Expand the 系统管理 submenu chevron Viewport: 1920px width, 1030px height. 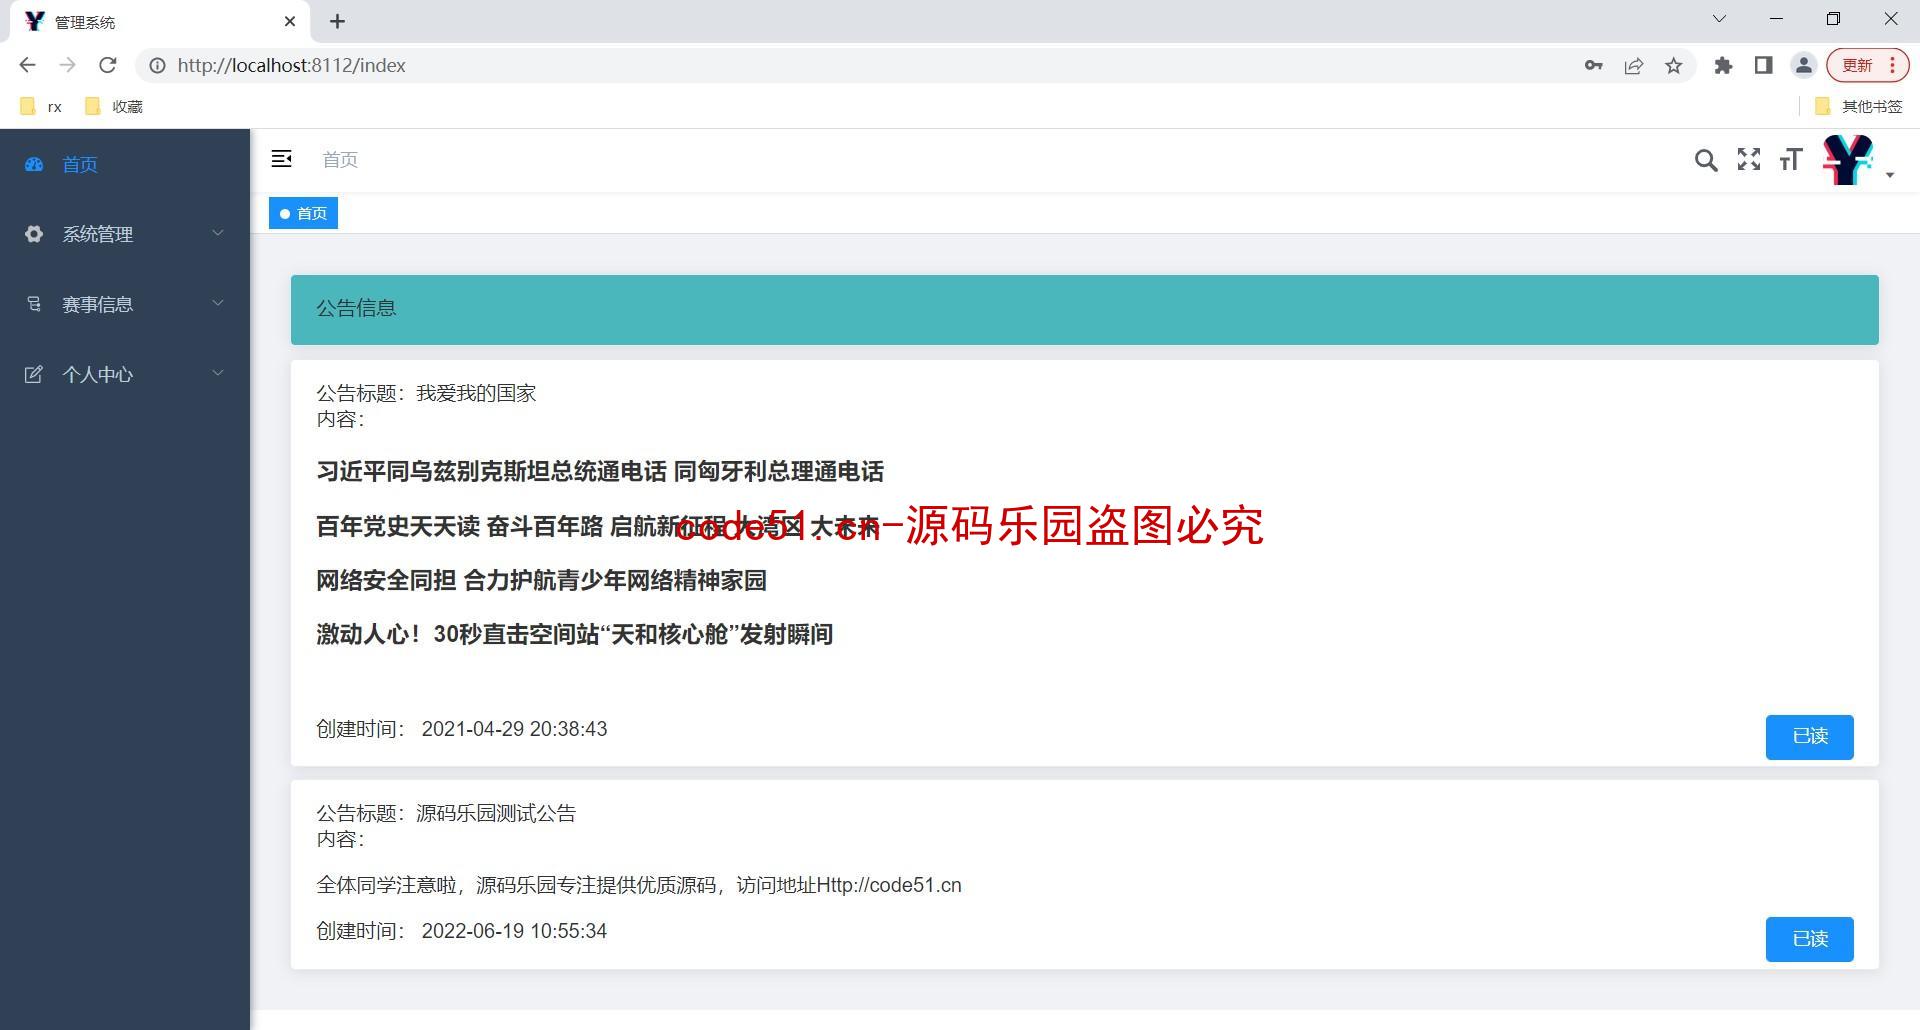[x=218, y=233]
